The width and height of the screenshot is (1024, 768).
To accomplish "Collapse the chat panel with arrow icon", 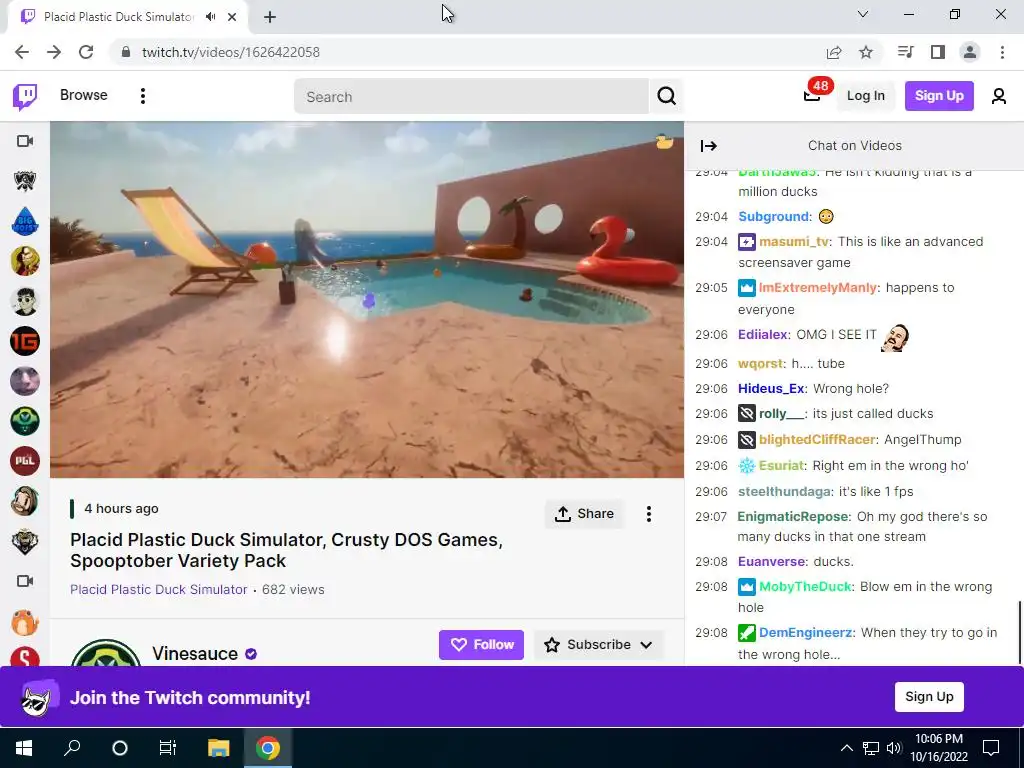I will coord(709,146).
